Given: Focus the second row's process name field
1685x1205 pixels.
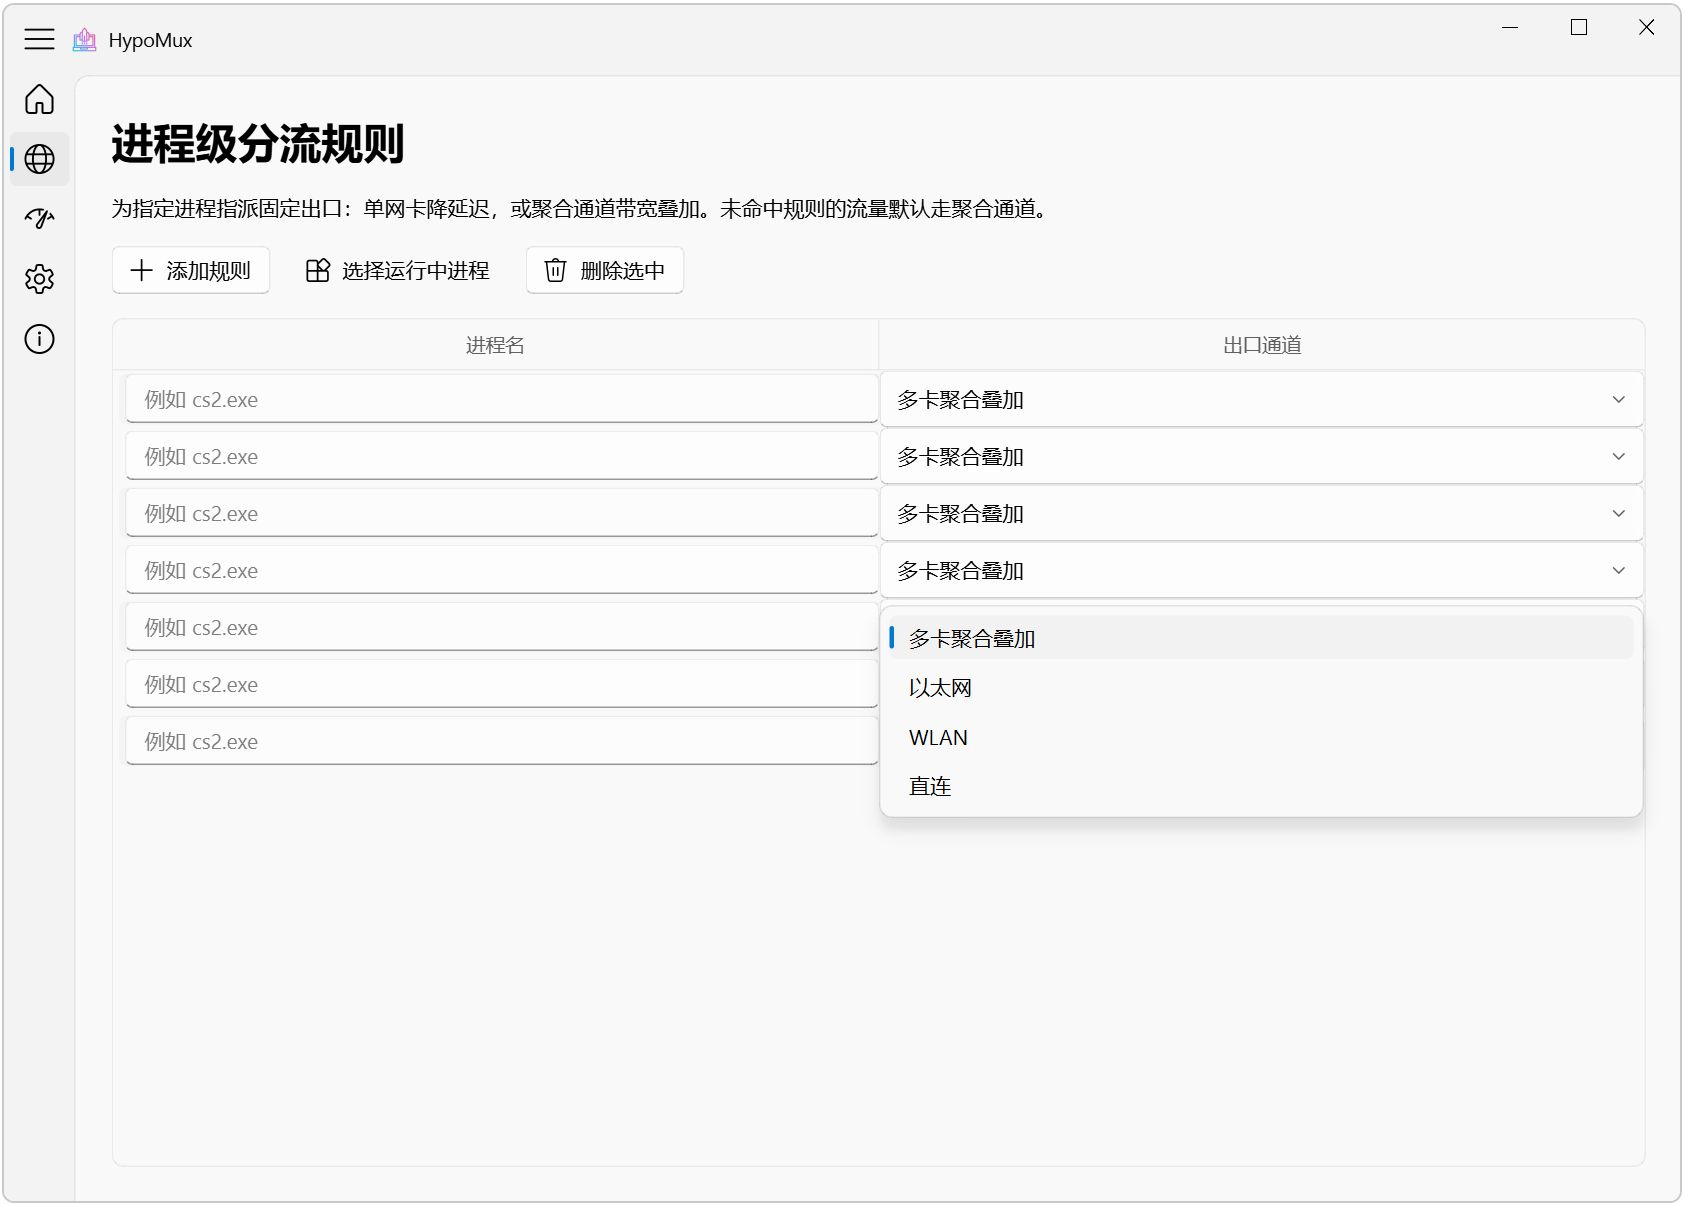Looking at the screenshot, I should point(502,457).
